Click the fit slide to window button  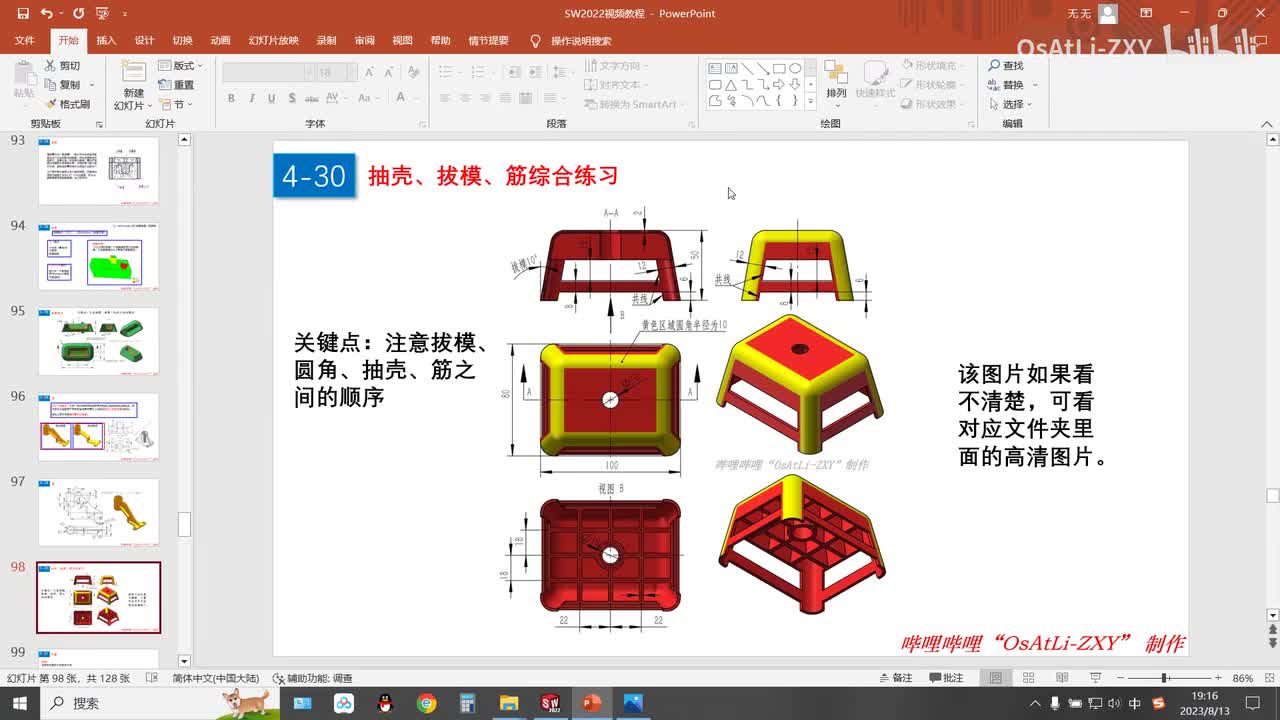coord(1268,678)
